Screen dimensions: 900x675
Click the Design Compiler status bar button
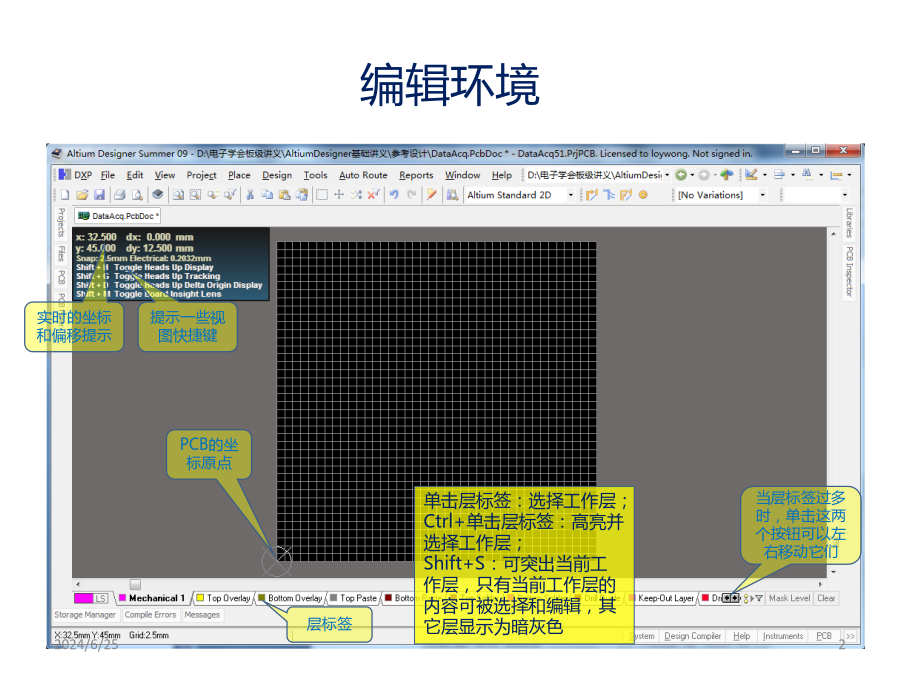(x=692, y=636)
